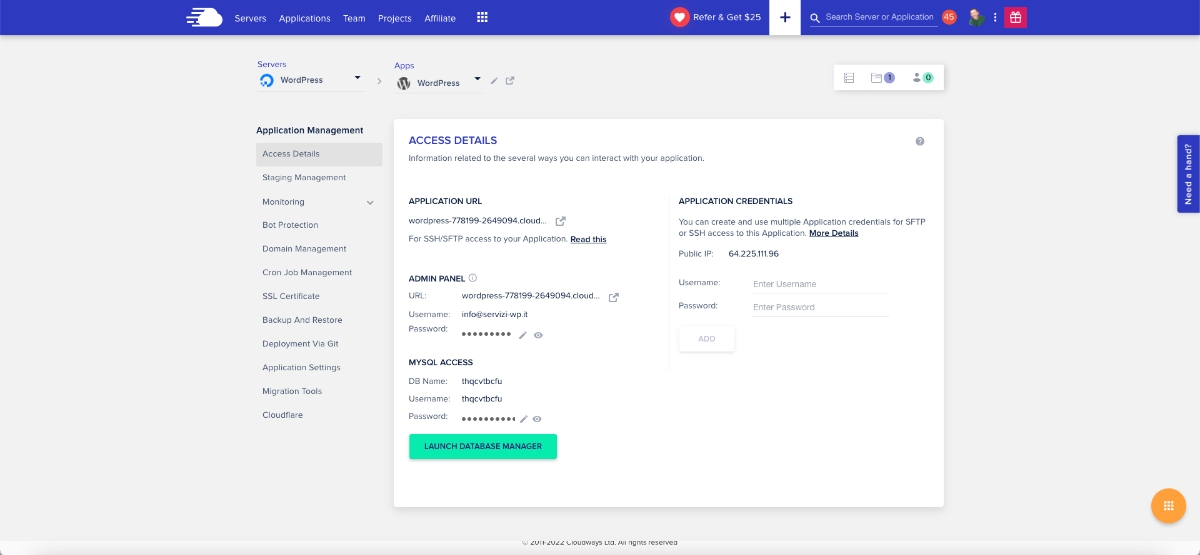This screenshot has height=555, width=1200.
Task: Expand the Monitoring sidebar section
Action: click(x=370, y=202)
